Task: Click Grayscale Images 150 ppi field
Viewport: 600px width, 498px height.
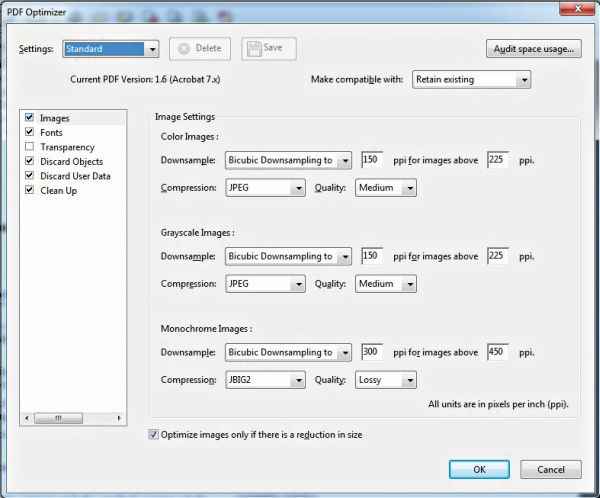Action: tap(371, 256)
